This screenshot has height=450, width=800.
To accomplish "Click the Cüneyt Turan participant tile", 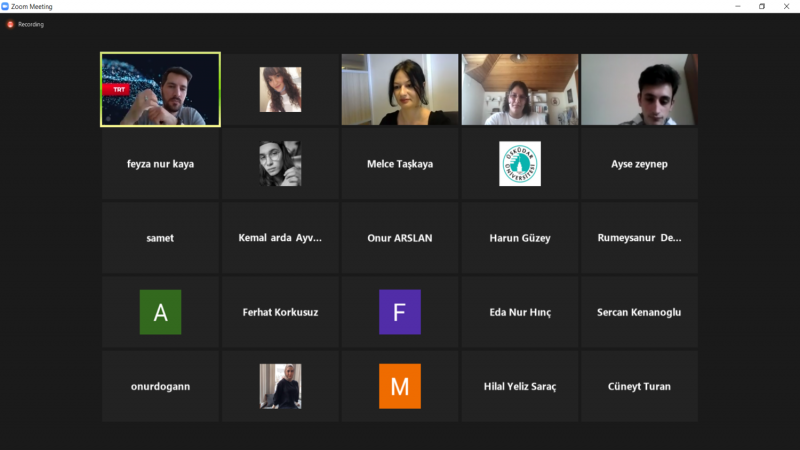I will pyautogui.click(x=640, y=386).
